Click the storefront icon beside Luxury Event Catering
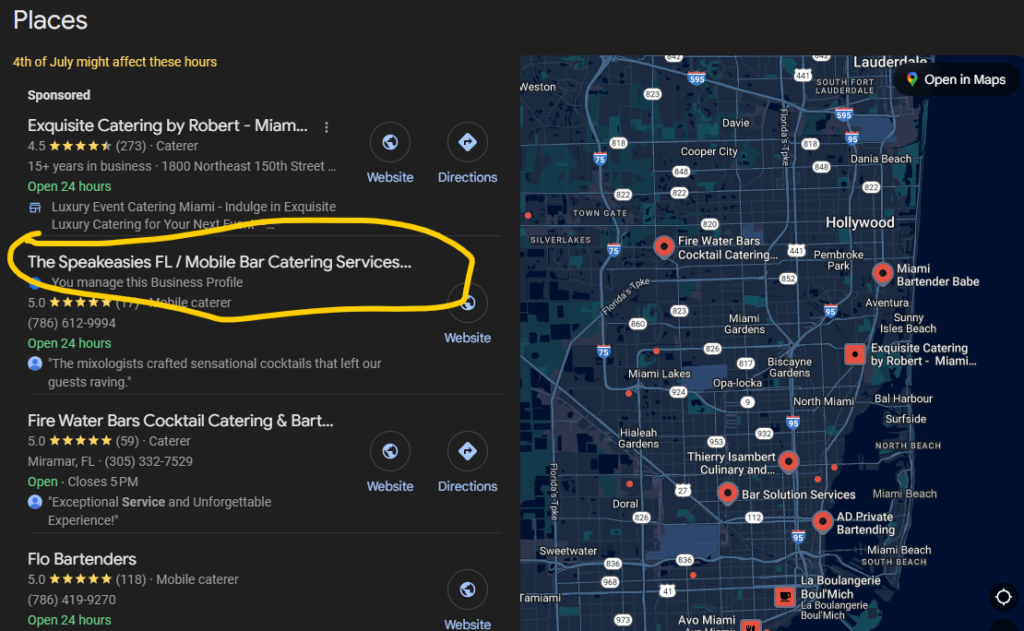1024x631 pixels. pyautogui.click(x=35, y=208)
